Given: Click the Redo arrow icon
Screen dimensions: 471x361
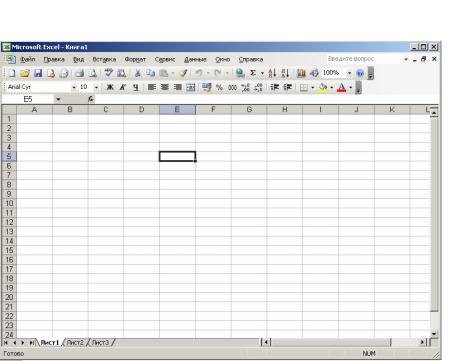Looking at the screenshot, I should (x=218, y=73).
